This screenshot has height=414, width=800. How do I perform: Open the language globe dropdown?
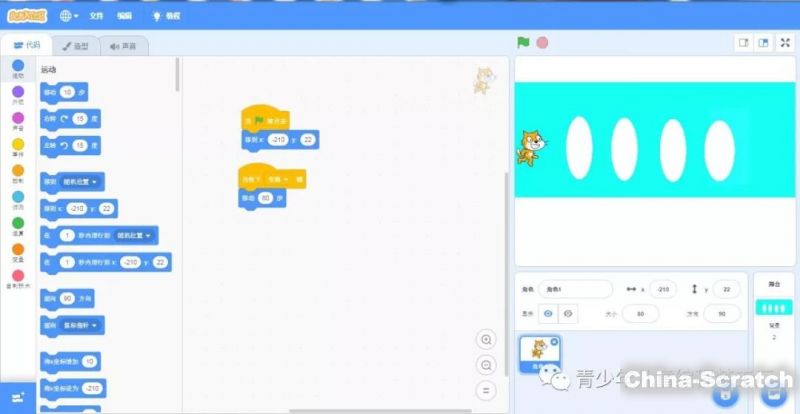[70, 16]
